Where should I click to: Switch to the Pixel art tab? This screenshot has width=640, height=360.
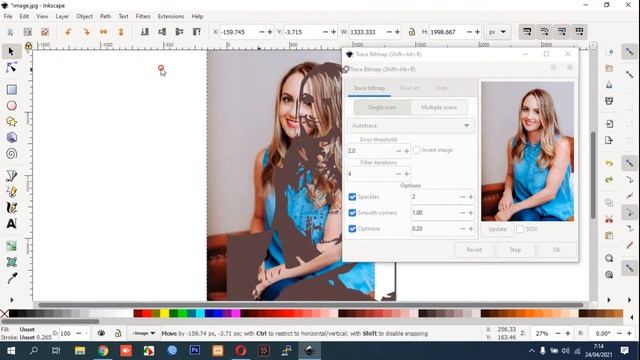409,88
